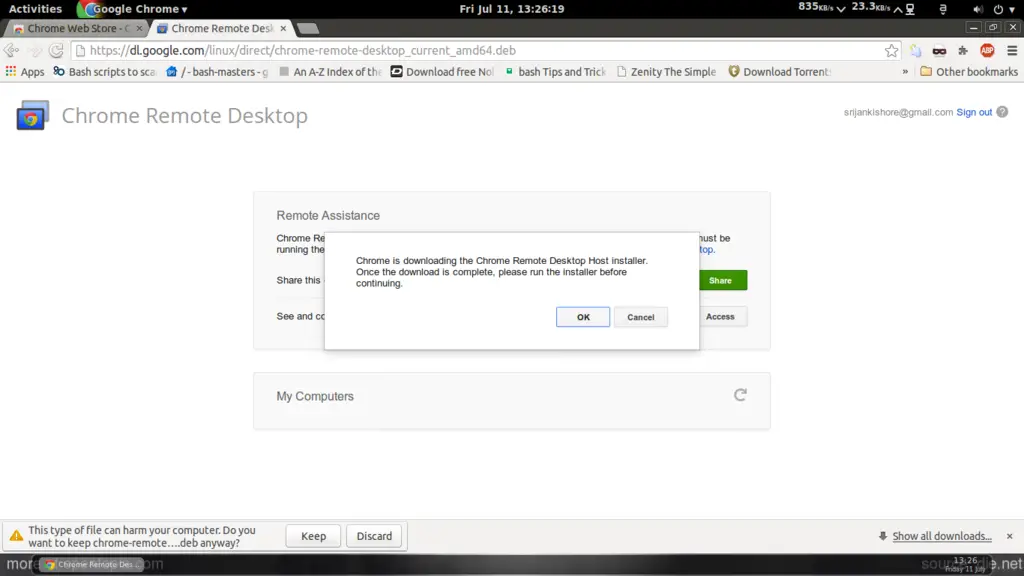Click the browser forward arrow
The width and height of the screenshot is (1024, 576).
pos(35,50)
